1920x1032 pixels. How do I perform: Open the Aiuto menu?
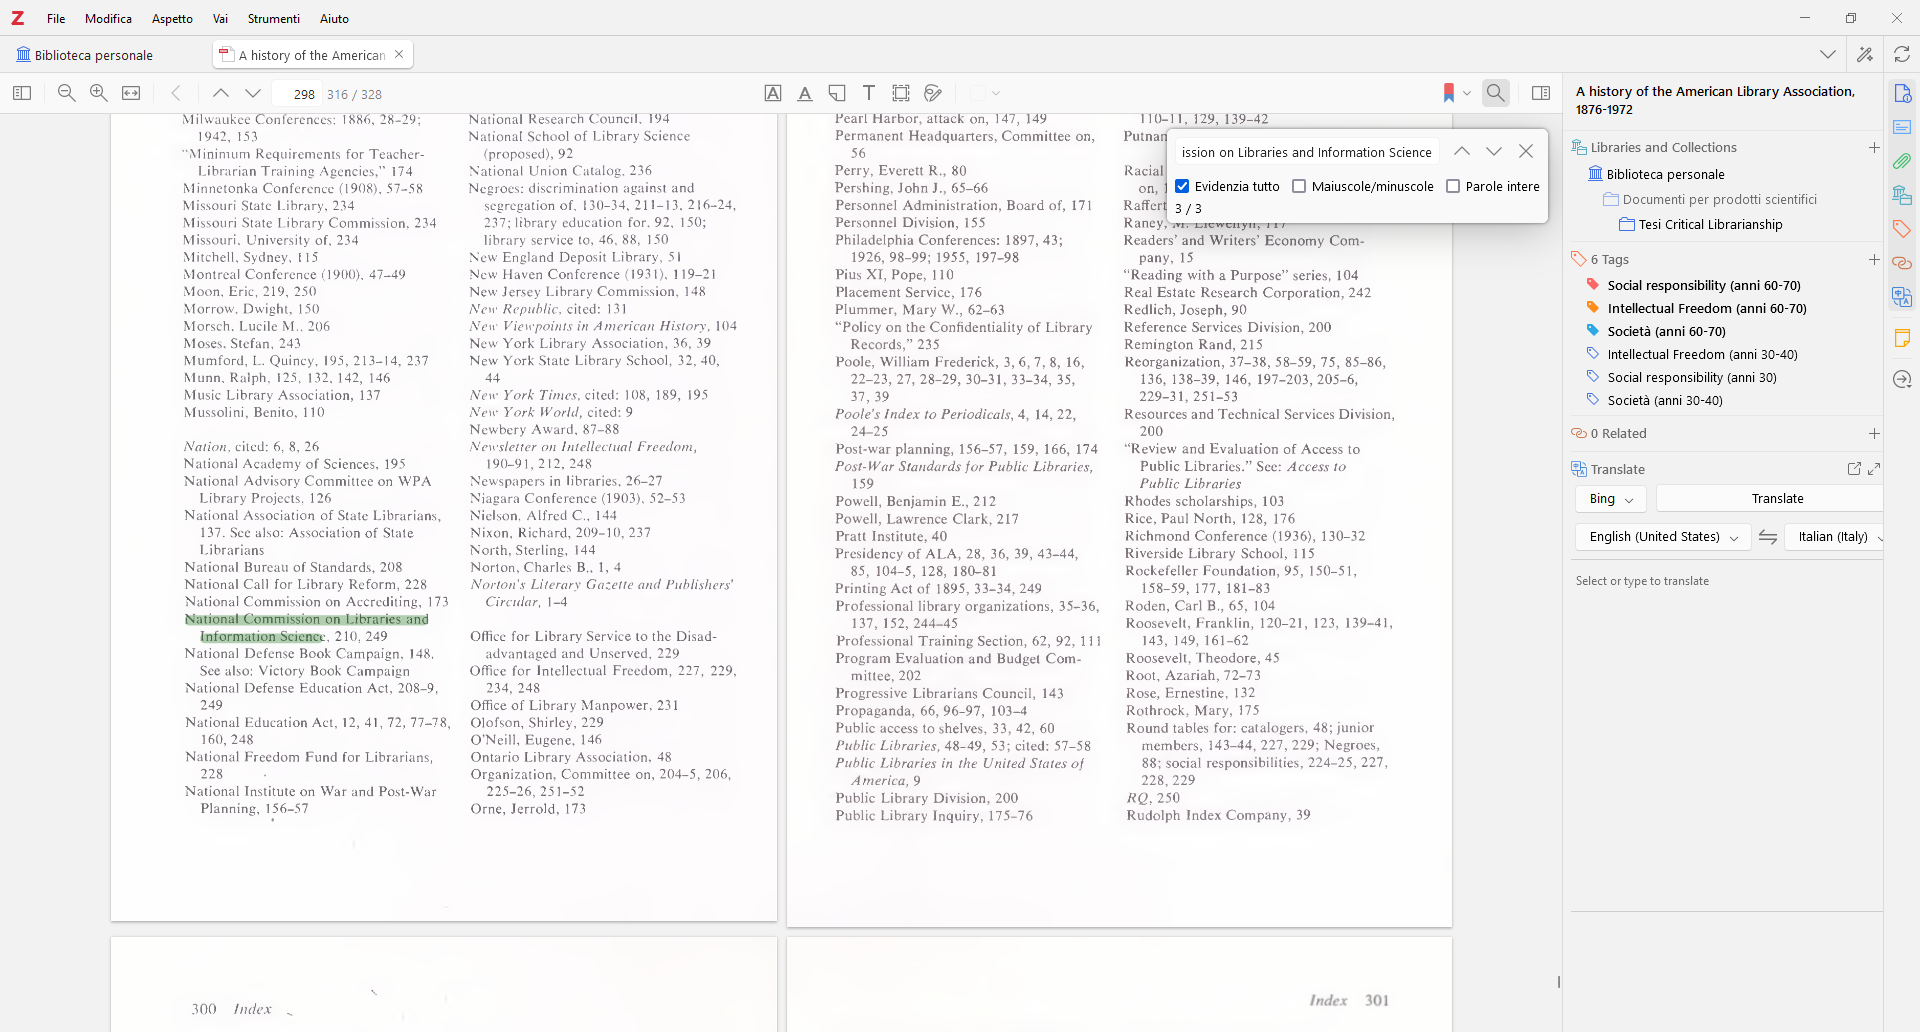pyautogui.click(x=334, y=18)
